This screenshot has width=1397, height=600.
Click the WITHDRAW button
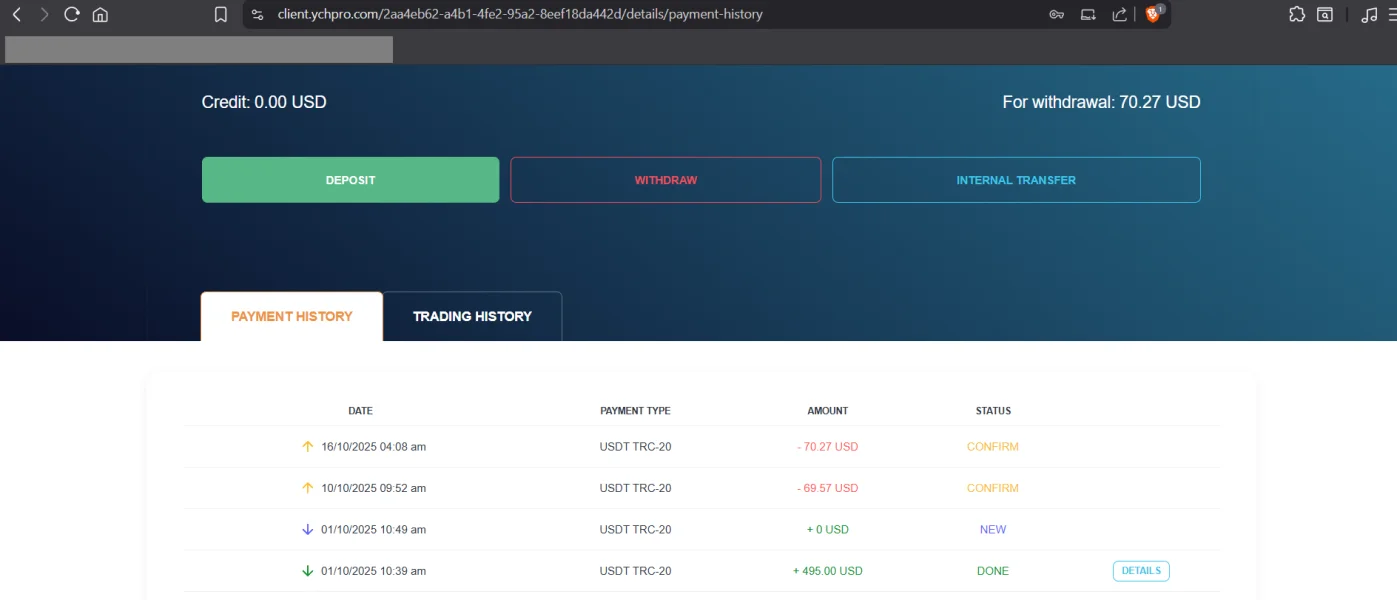point(665,180)
